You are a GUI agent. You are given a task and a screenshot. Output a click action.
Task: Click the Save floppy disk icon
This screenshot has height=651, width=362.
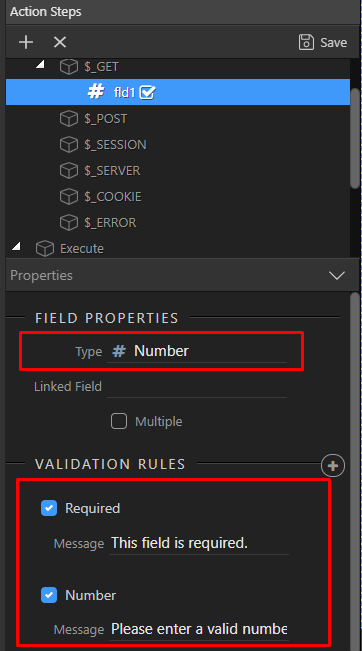[x=306, y=42]
